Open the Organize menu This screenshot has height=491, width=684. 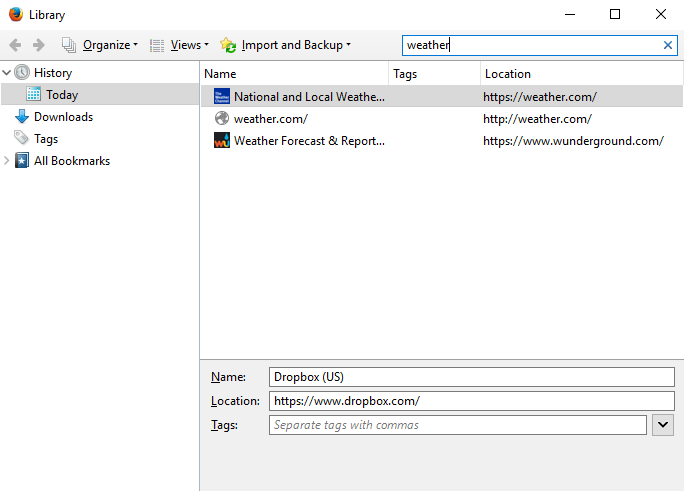(x=110, y=45)
